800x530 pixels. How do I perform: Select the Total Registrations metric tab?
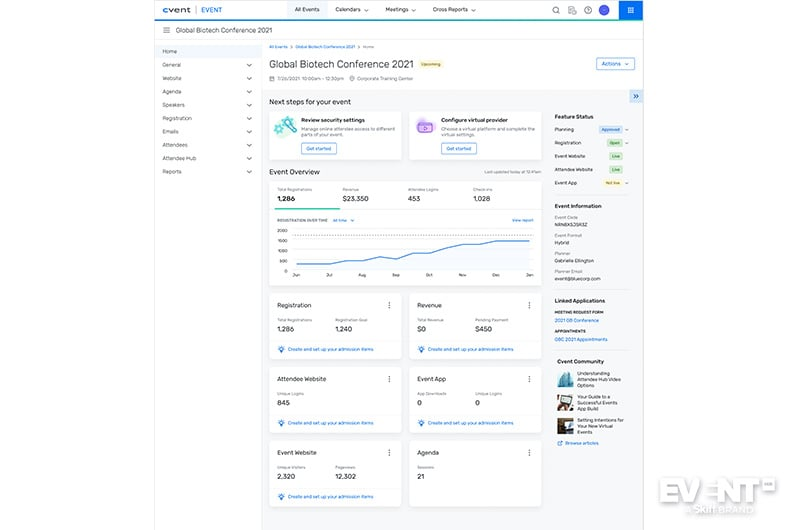pos(307,195)
